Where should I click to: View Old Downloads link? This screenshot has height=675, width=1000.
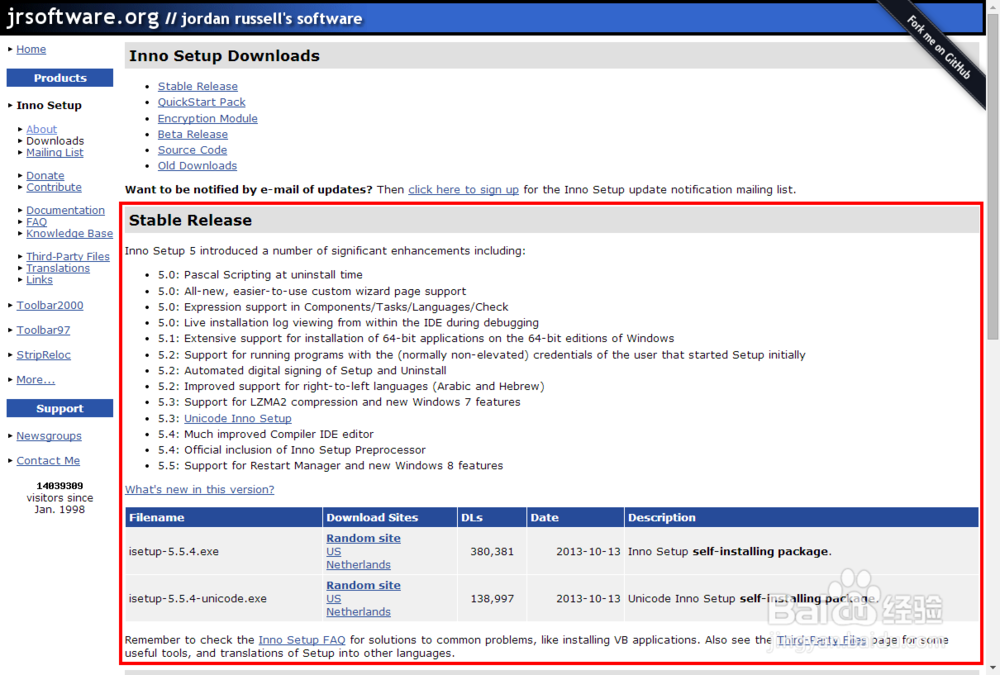click(x=198, y=166)
